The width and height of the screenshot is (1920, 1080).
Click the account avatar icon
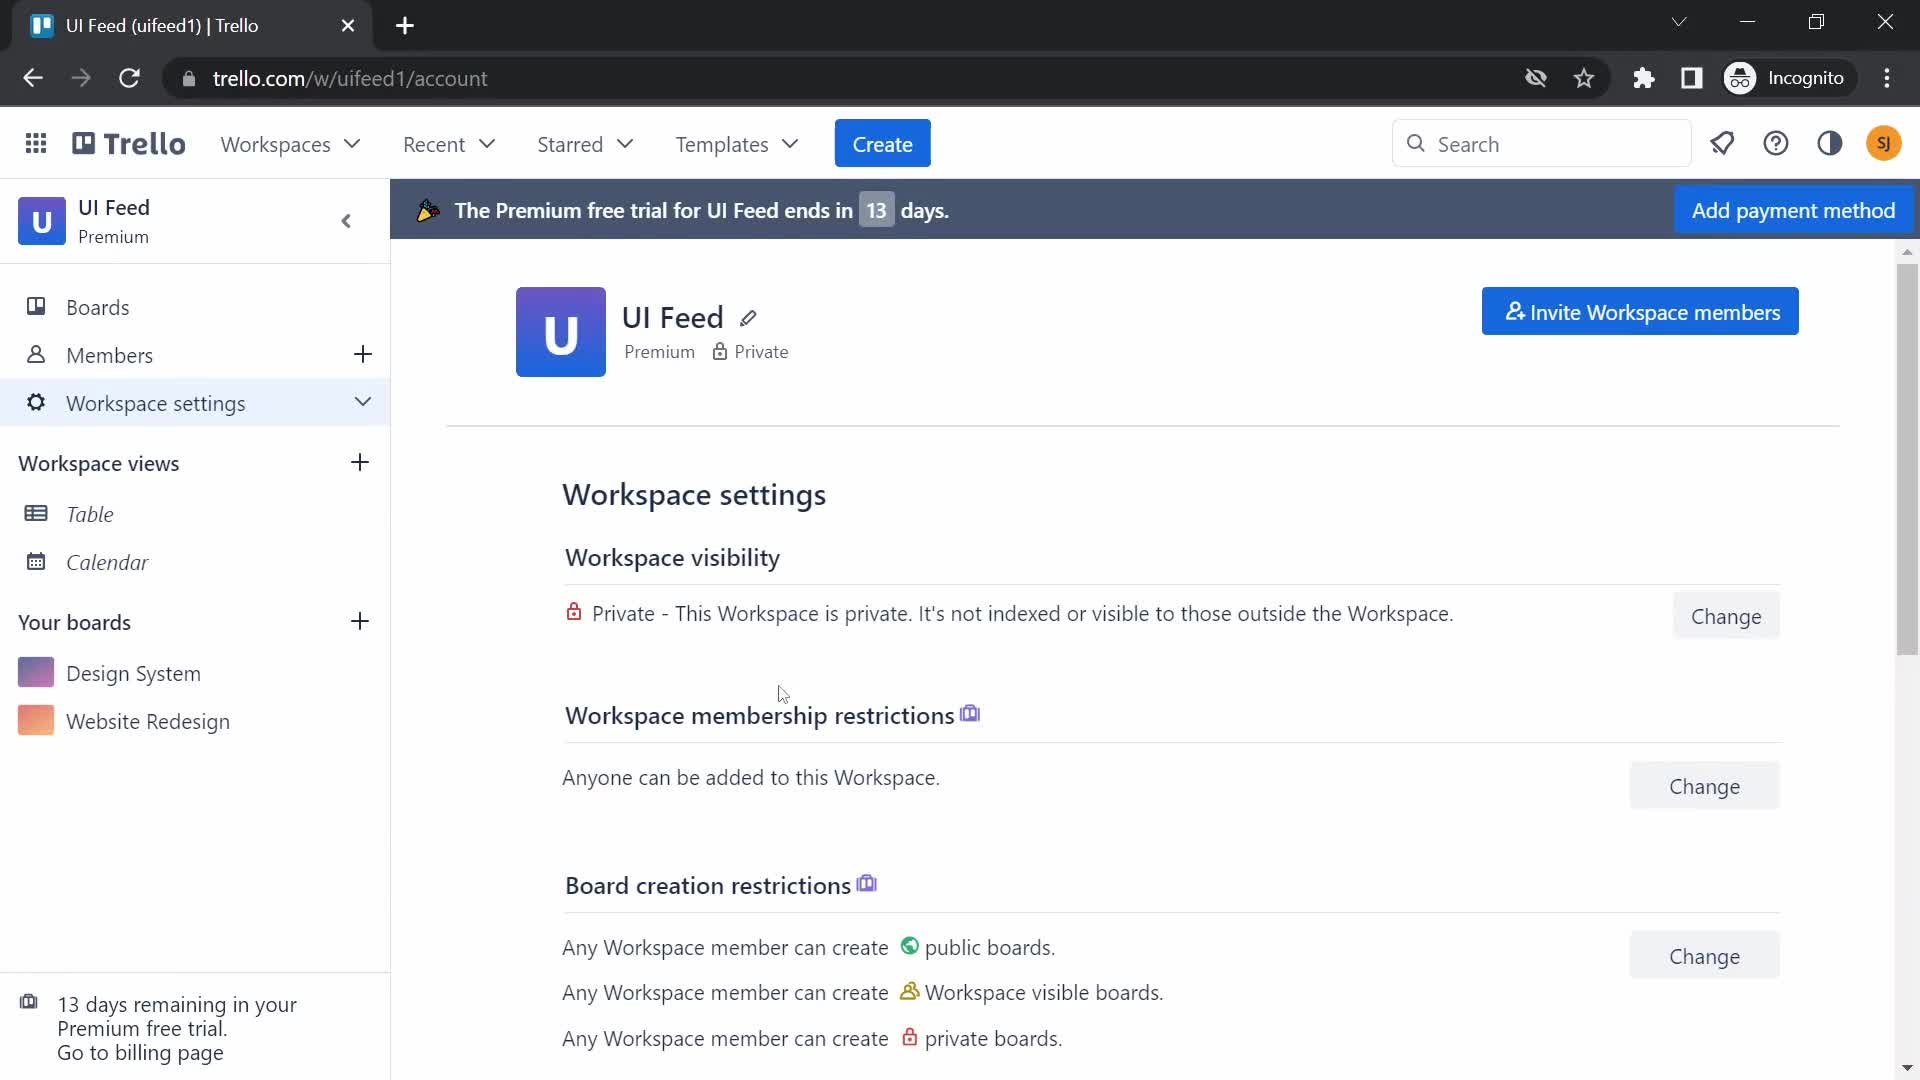pyautogui.click(x=1882, y=144)
